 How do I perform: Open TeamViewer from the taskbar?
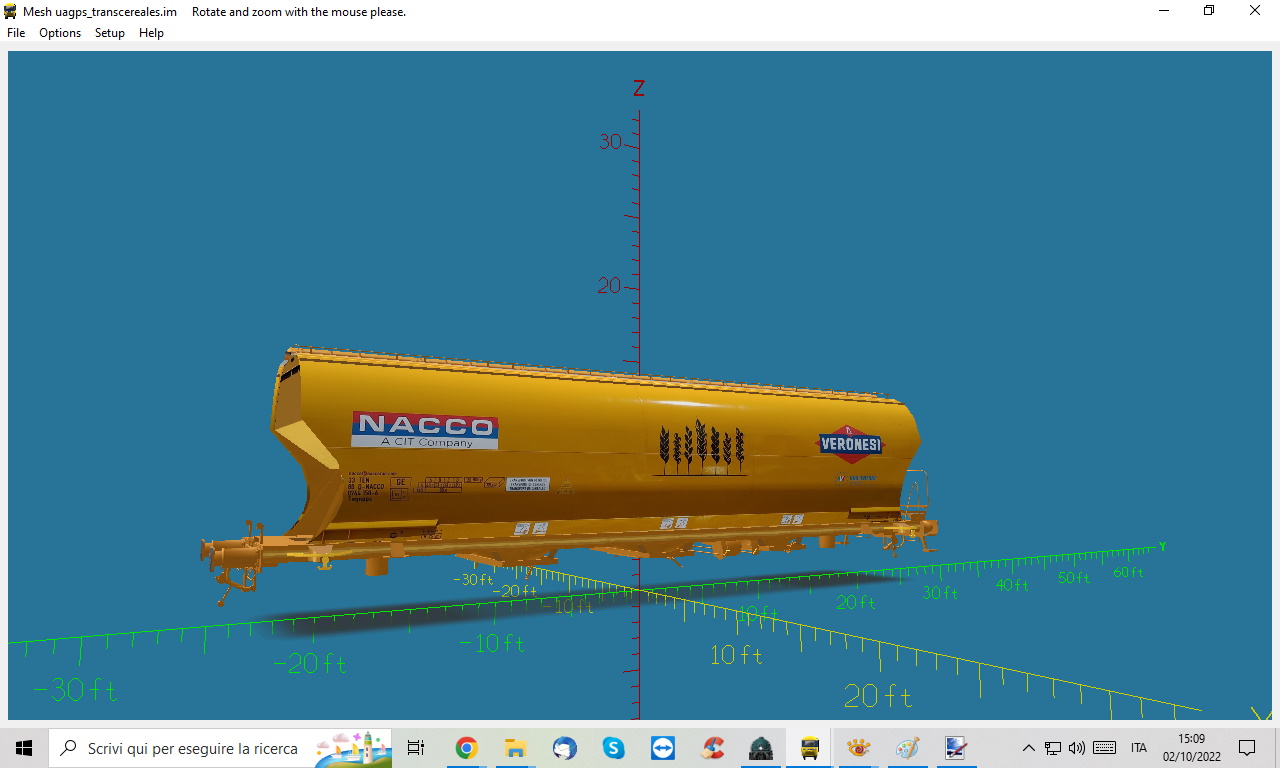662,748
